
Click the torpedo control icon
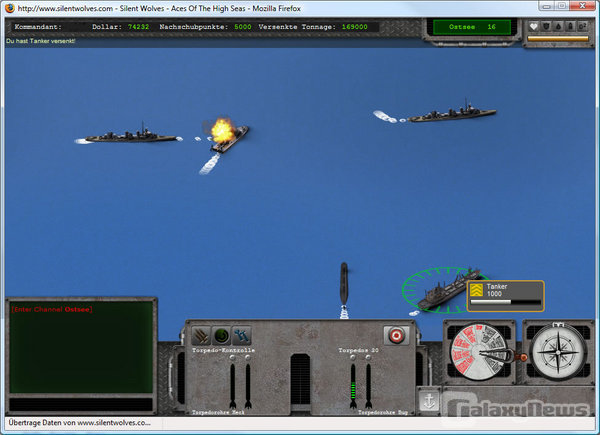(x=201, y=336)
